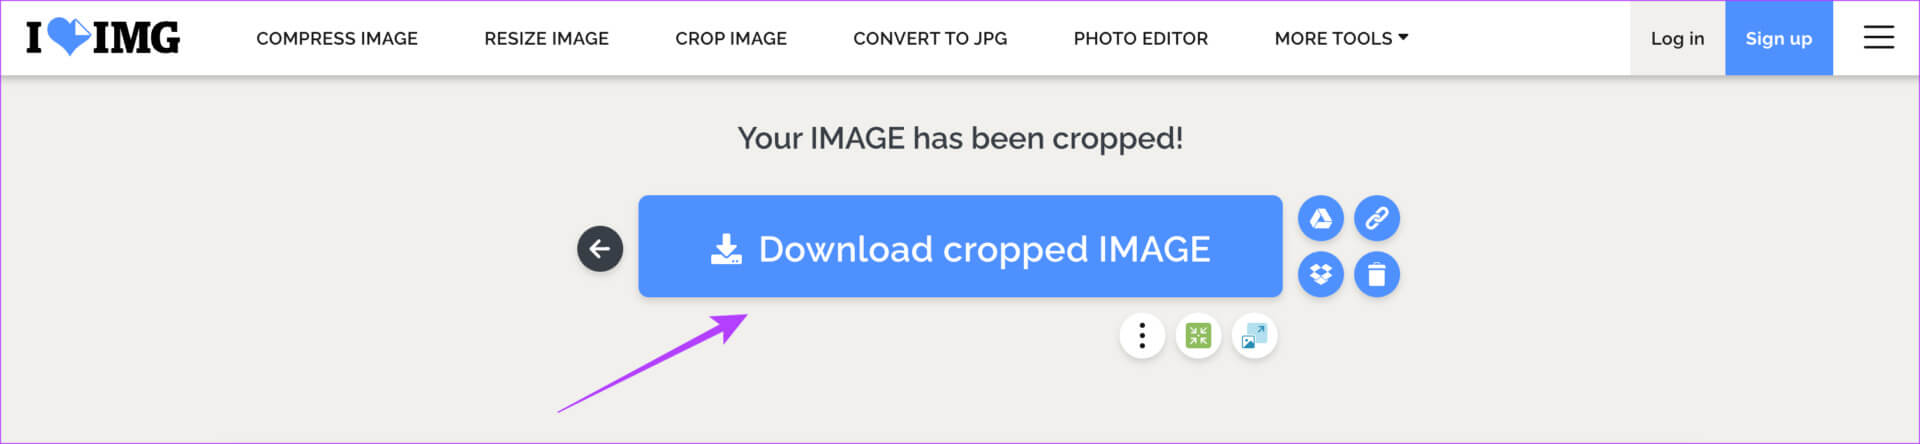This screenshot has height=444, width=1920.
Task: Open the Crop Image tool
Action: tap(731, 38)
